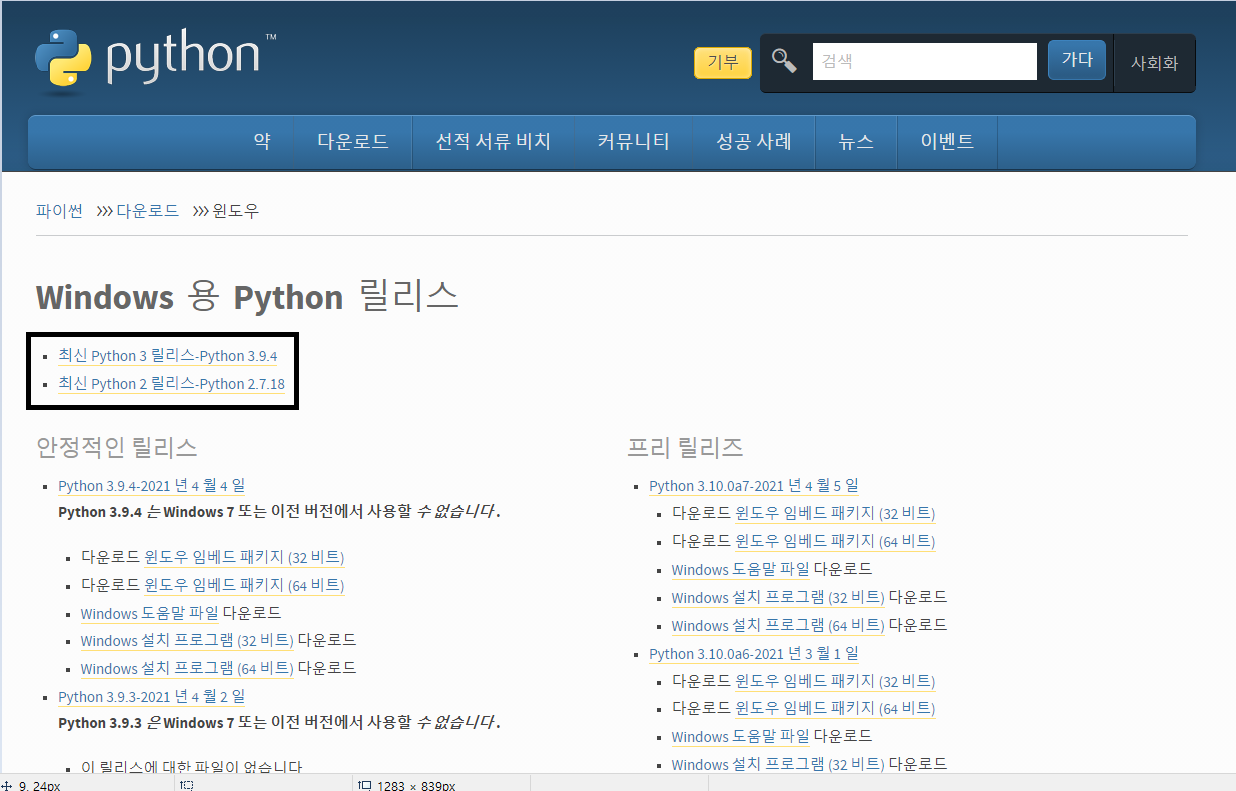Open the Python 3.9.3-2021 년 4 월 2 일 link

(x=151, y=697)
